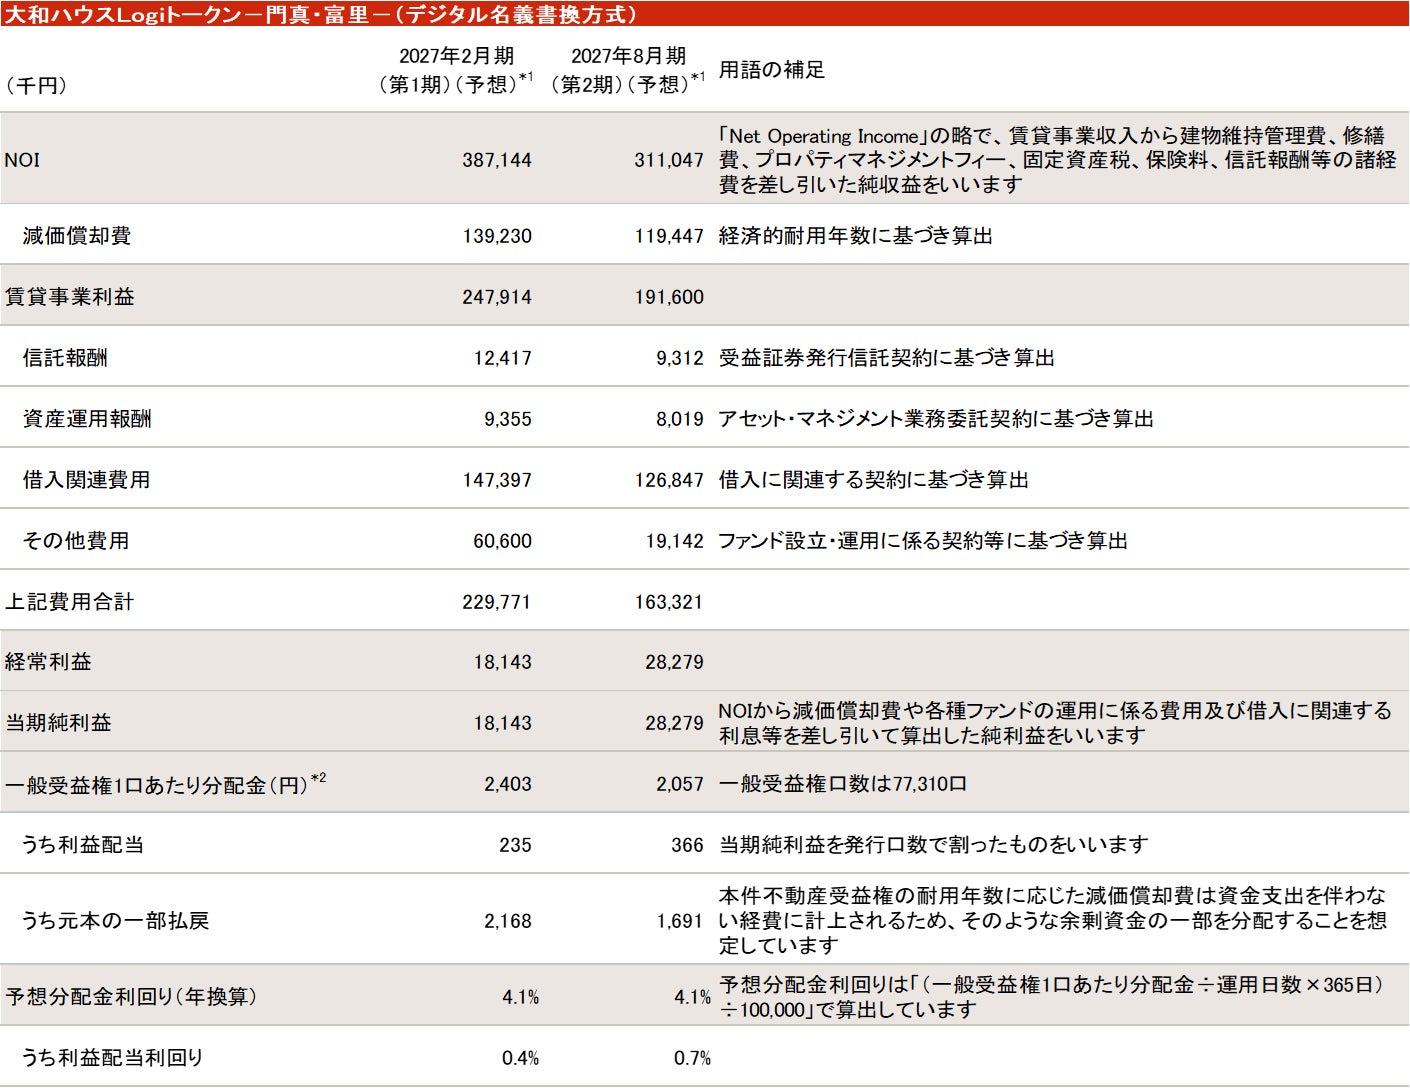Click NOI value 311,047
This screenshot has height=1088, width=1410.
click(x=669, y=160)
